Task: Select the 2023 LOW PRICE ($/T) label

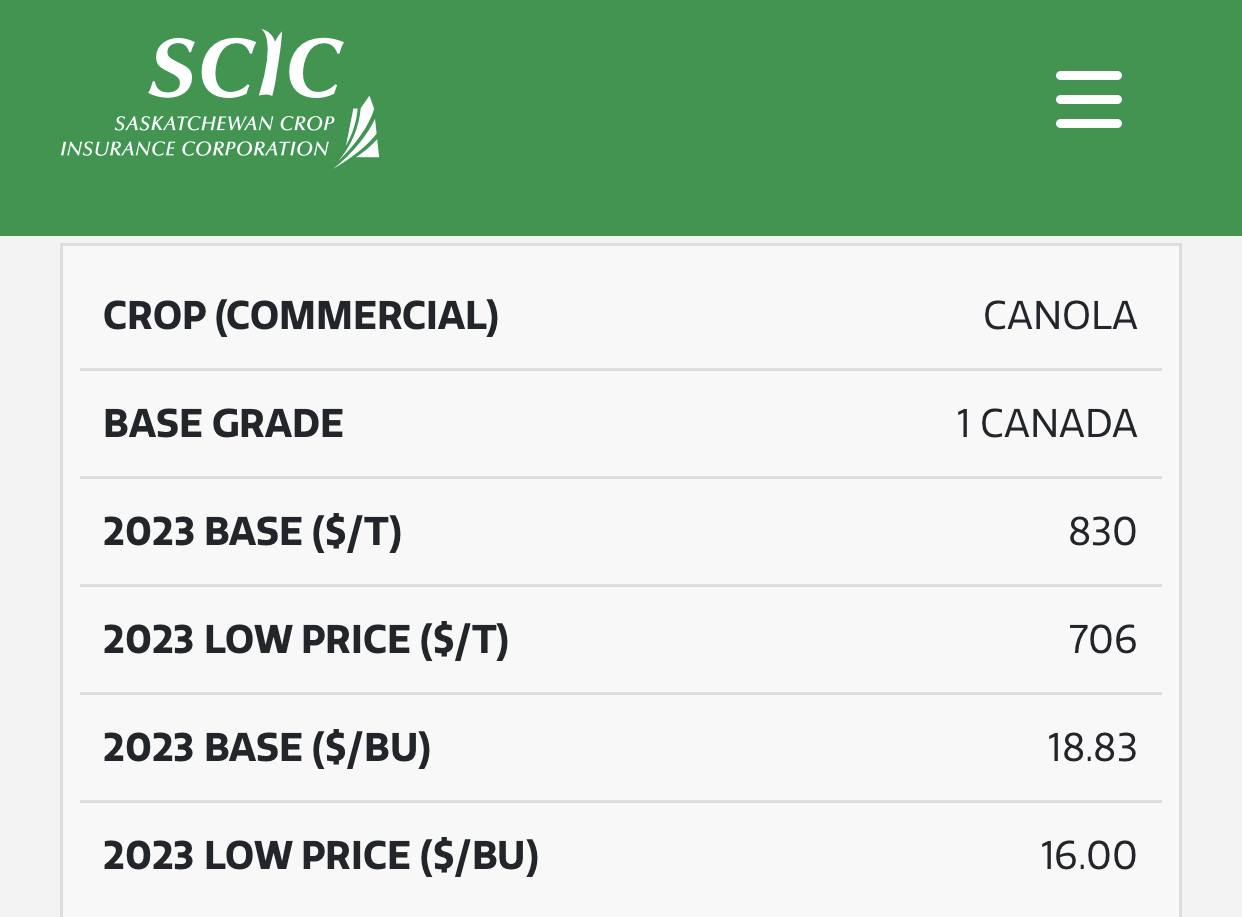Action: tap(306, 640)
